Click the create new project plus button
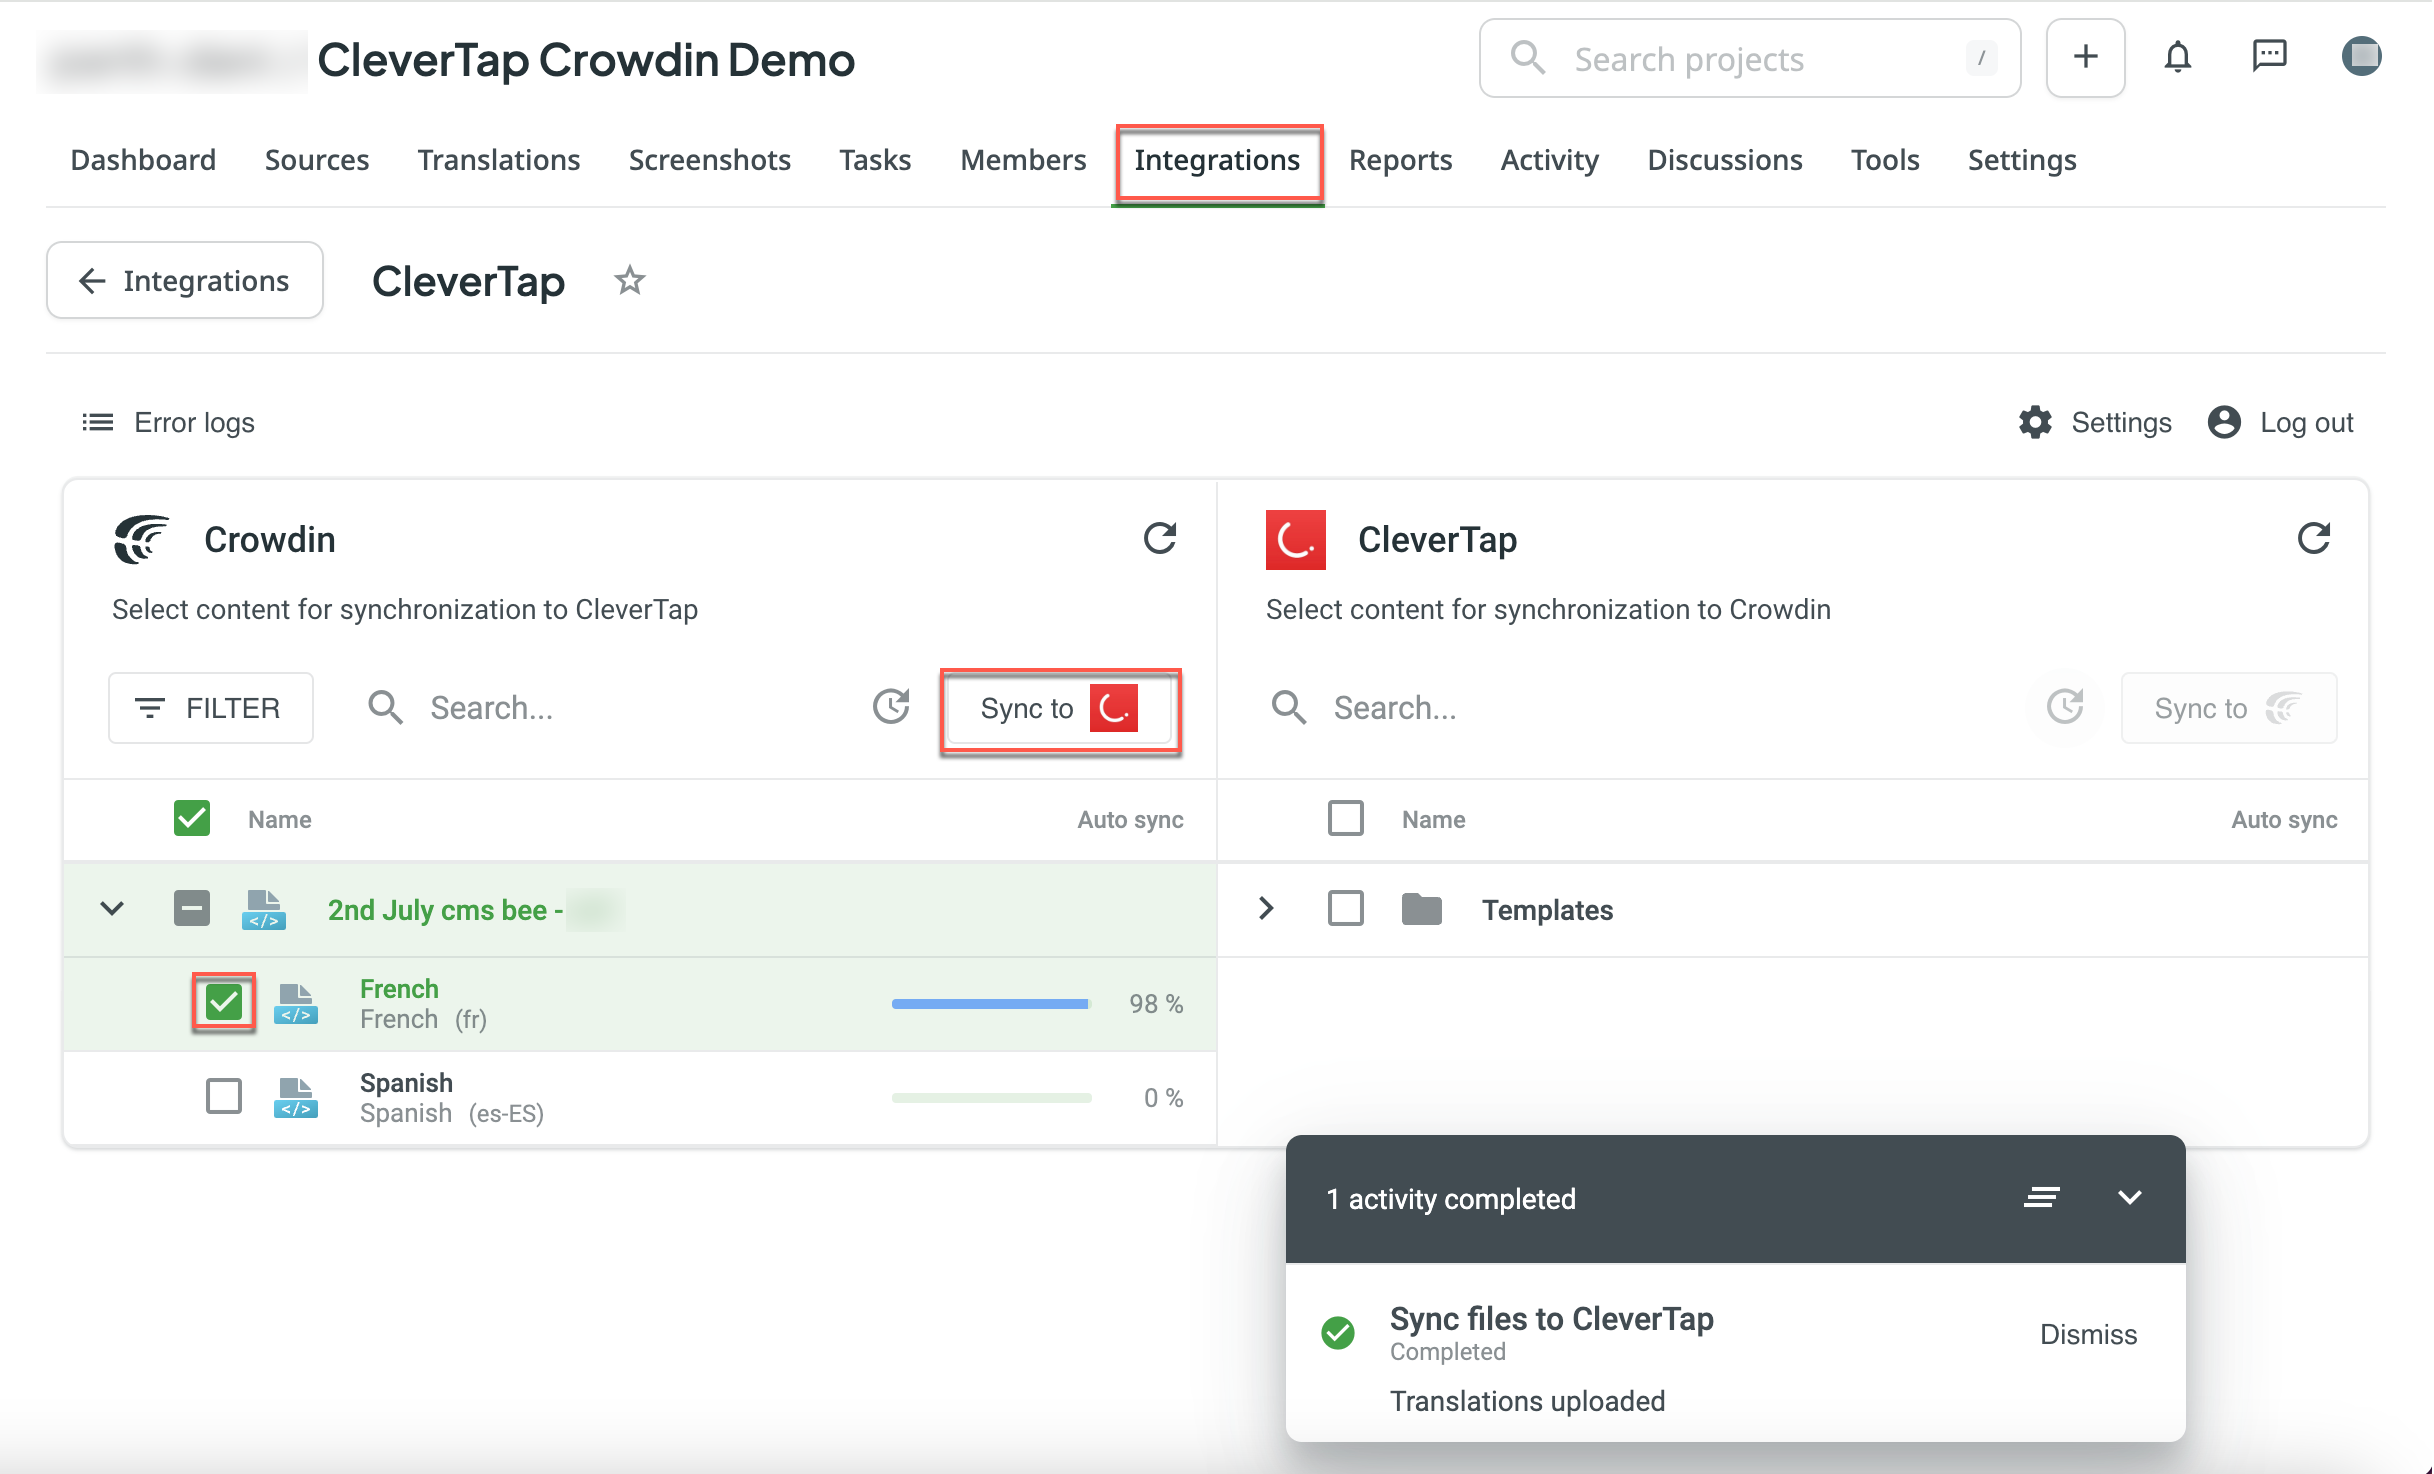Screen dimensions: 2434x1474 point(2085,57)
